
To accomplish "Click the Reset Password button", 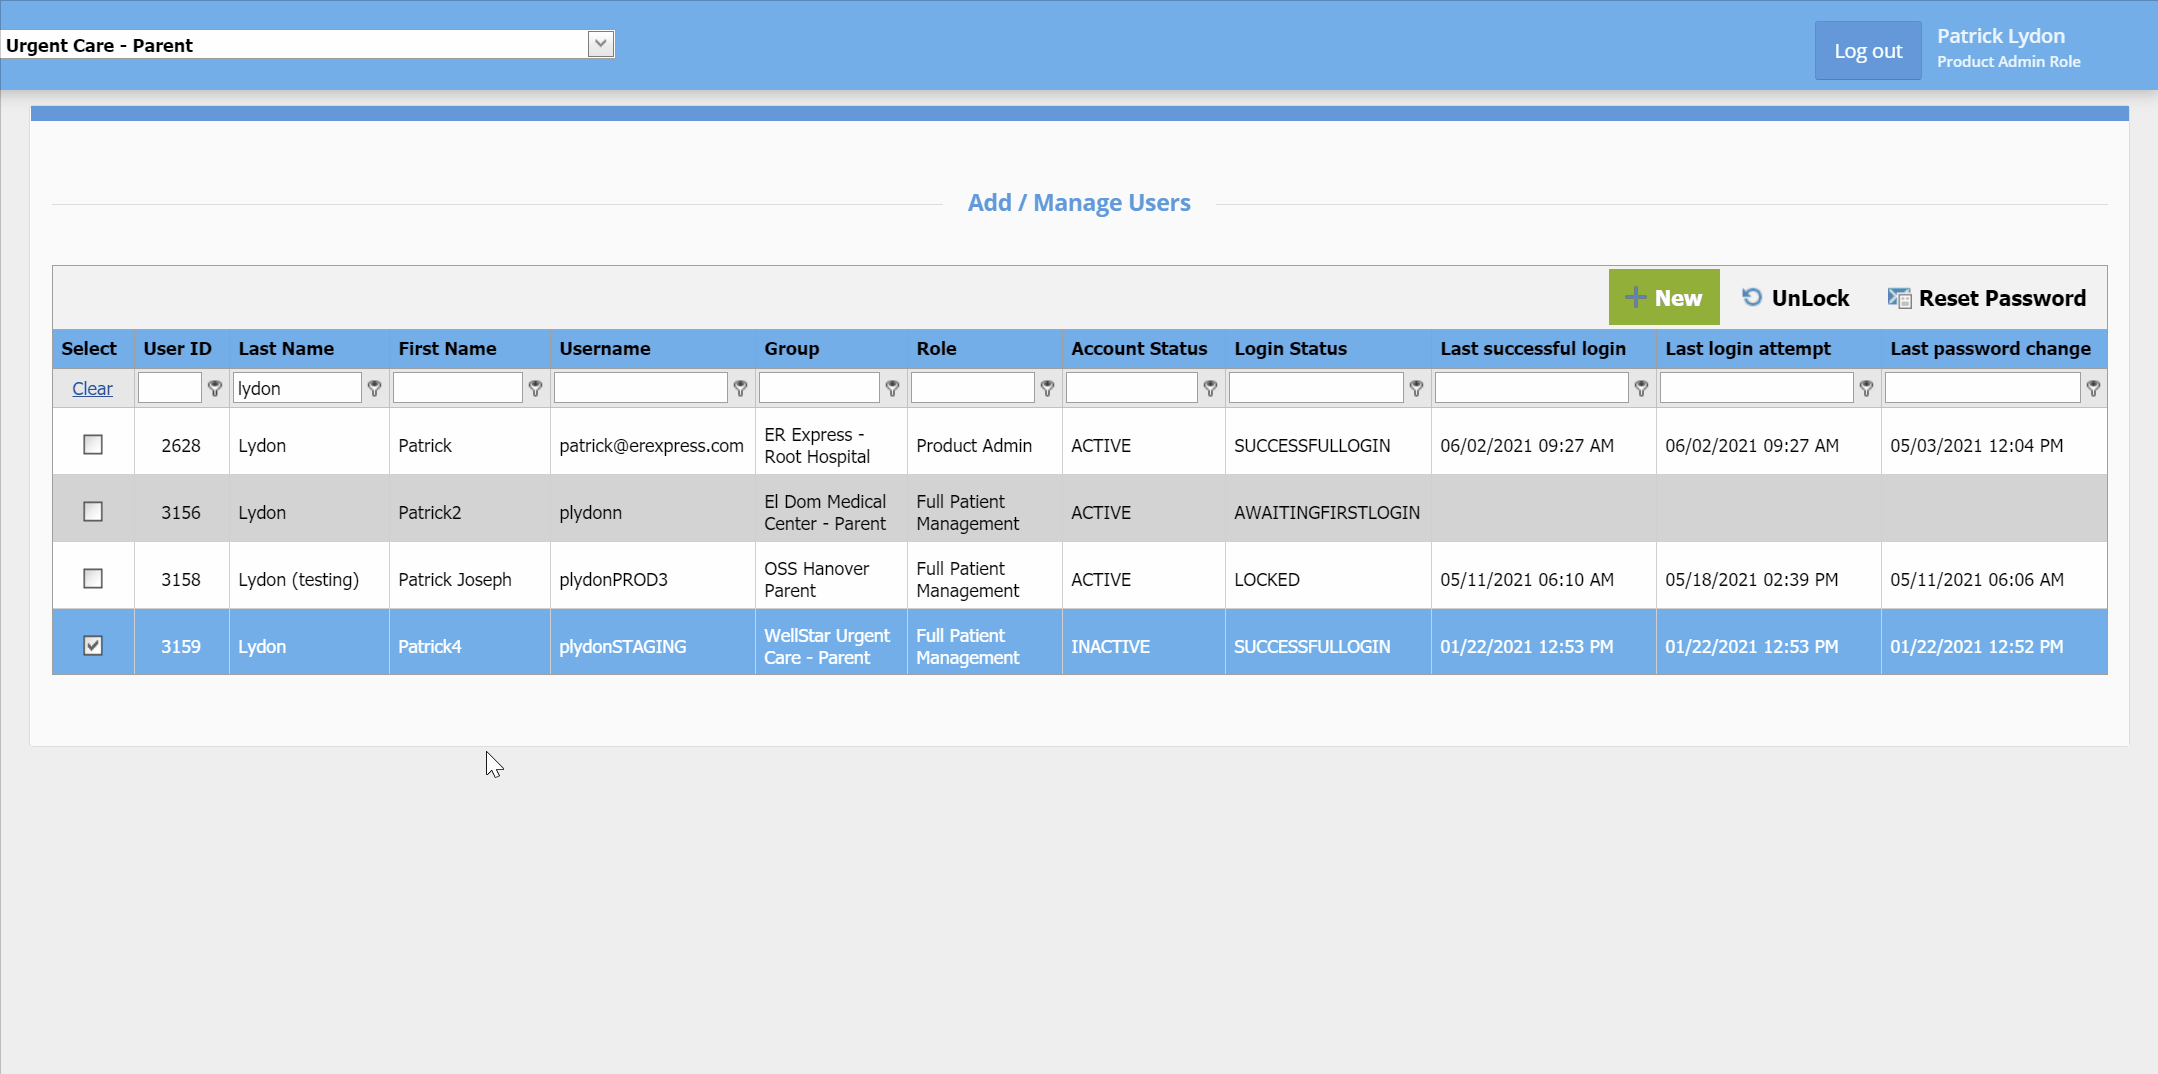I will pyautogui.click(x=1987, y=298).
